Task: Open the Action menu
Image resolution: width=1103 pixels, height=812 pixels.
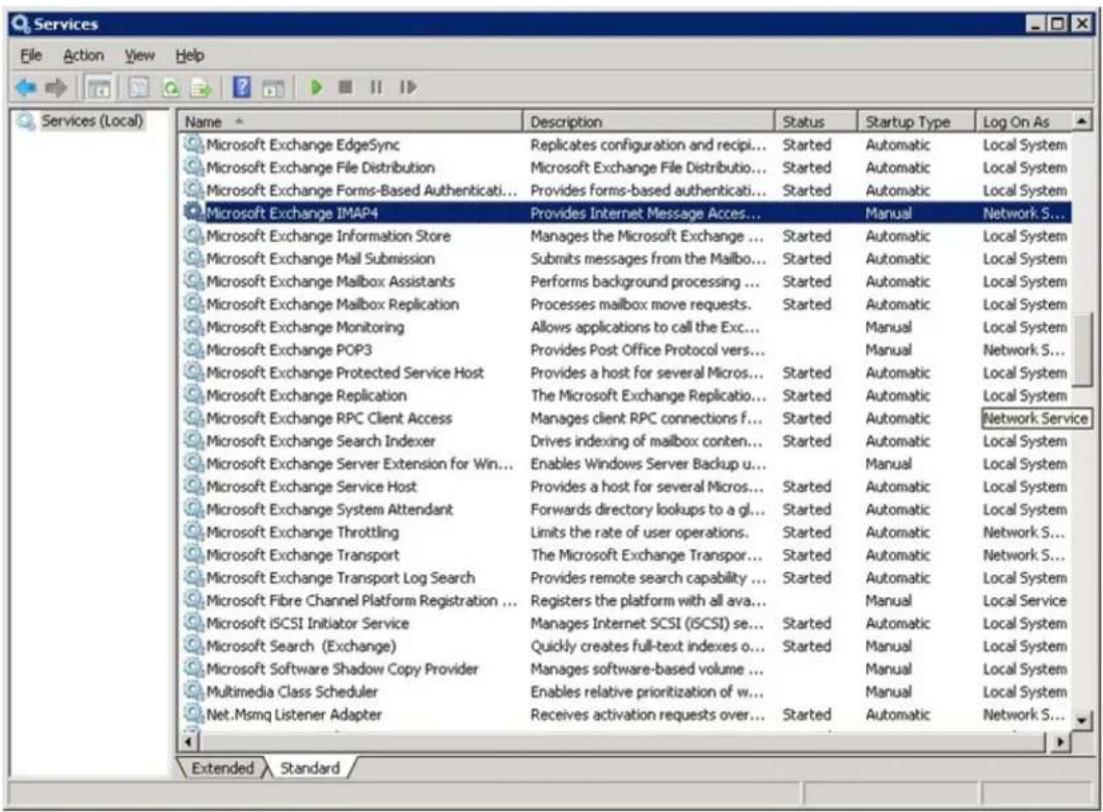Action: coord(83,56)
